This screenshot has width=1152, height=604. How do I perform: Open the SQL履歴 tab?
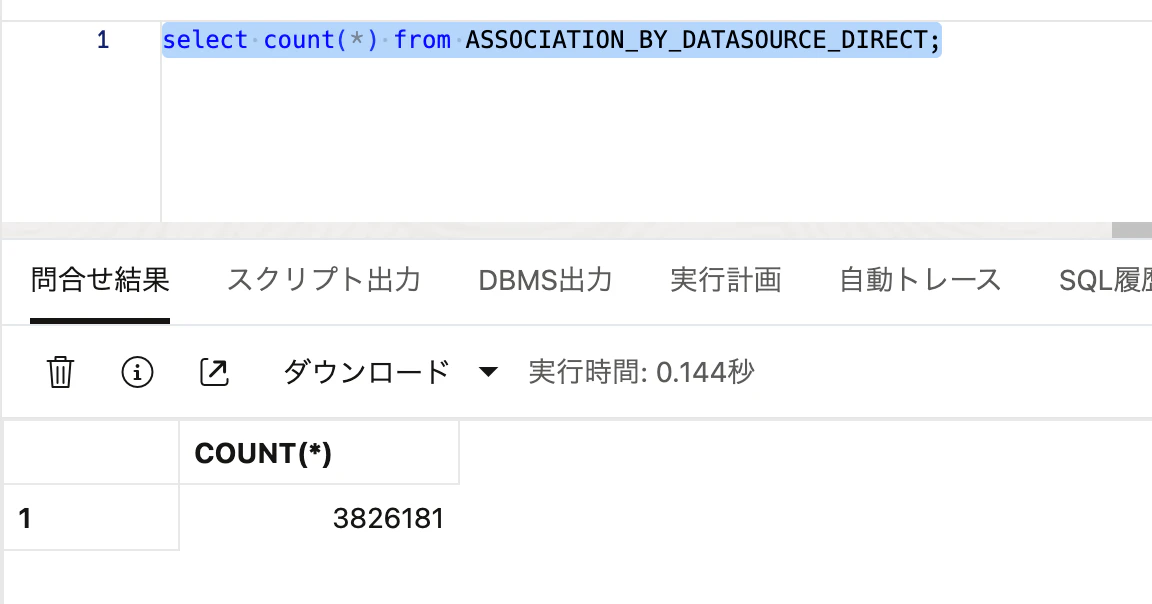point(1105,280)
